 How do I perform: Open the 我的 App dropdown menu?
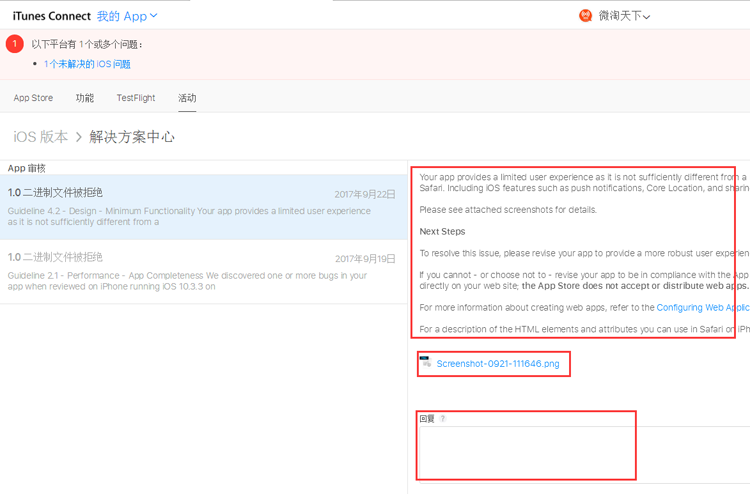coord(127,16)
